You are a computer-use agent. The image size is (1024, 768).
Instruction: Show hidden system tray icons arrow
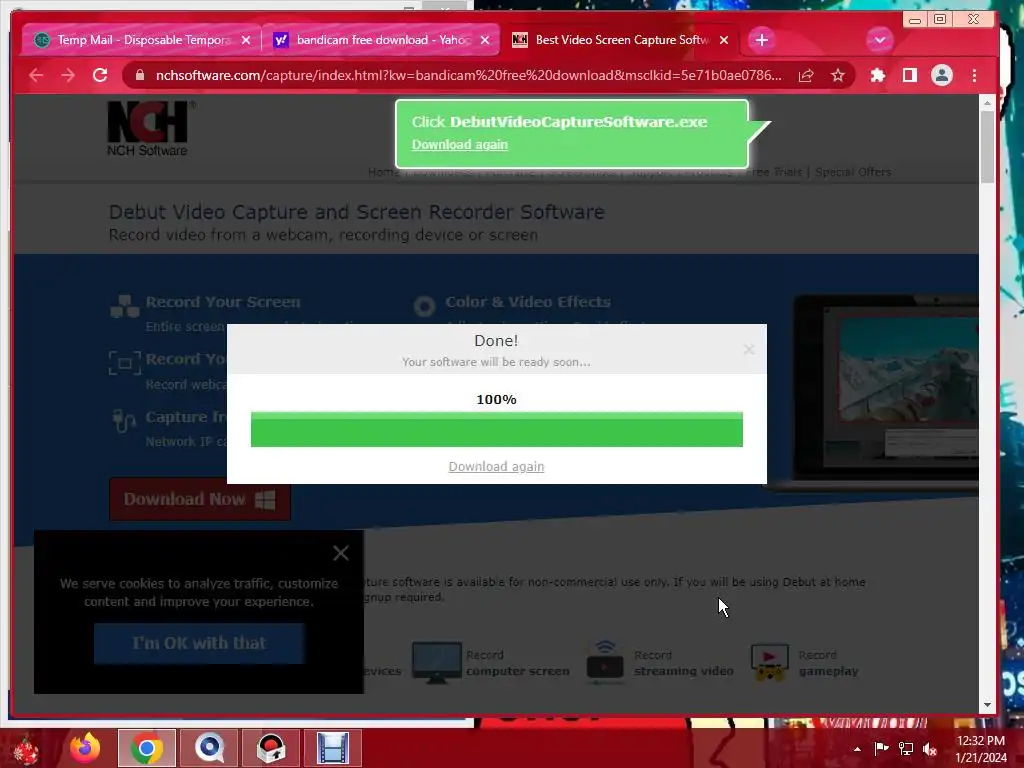tap(857, 749)
